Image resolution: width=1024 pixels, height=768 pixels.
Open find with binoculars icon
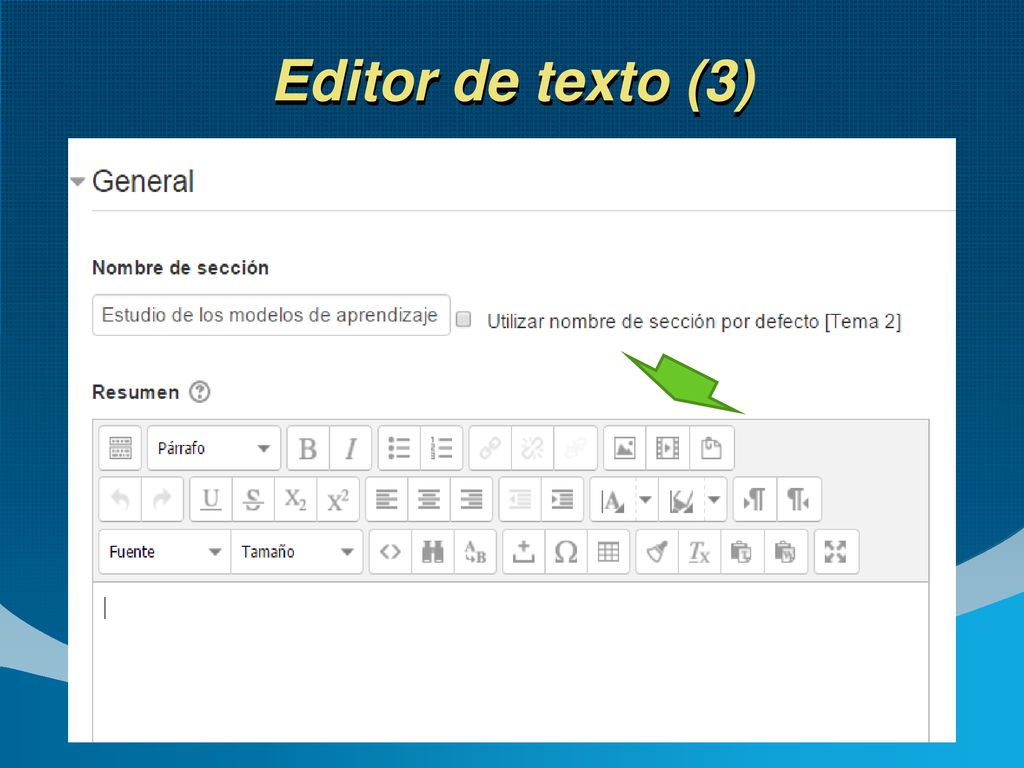pos(432,552)
